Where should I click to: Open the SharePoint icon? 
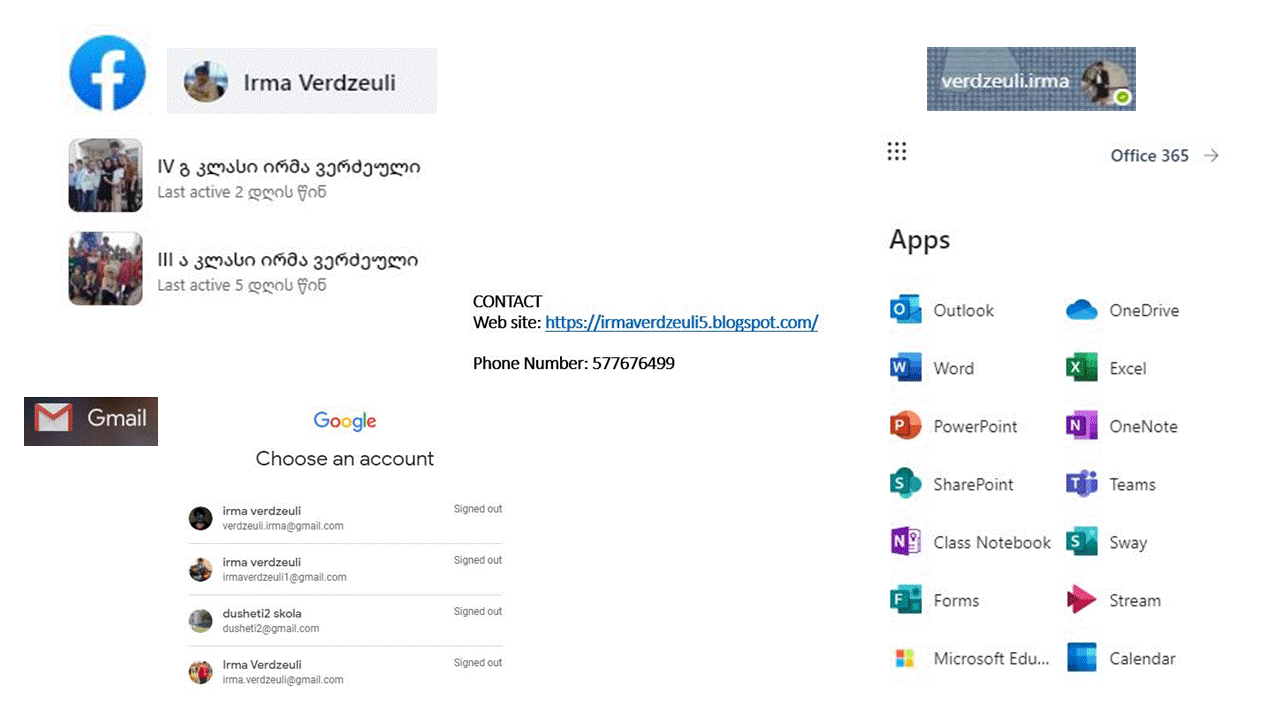(x=905, y=484)
